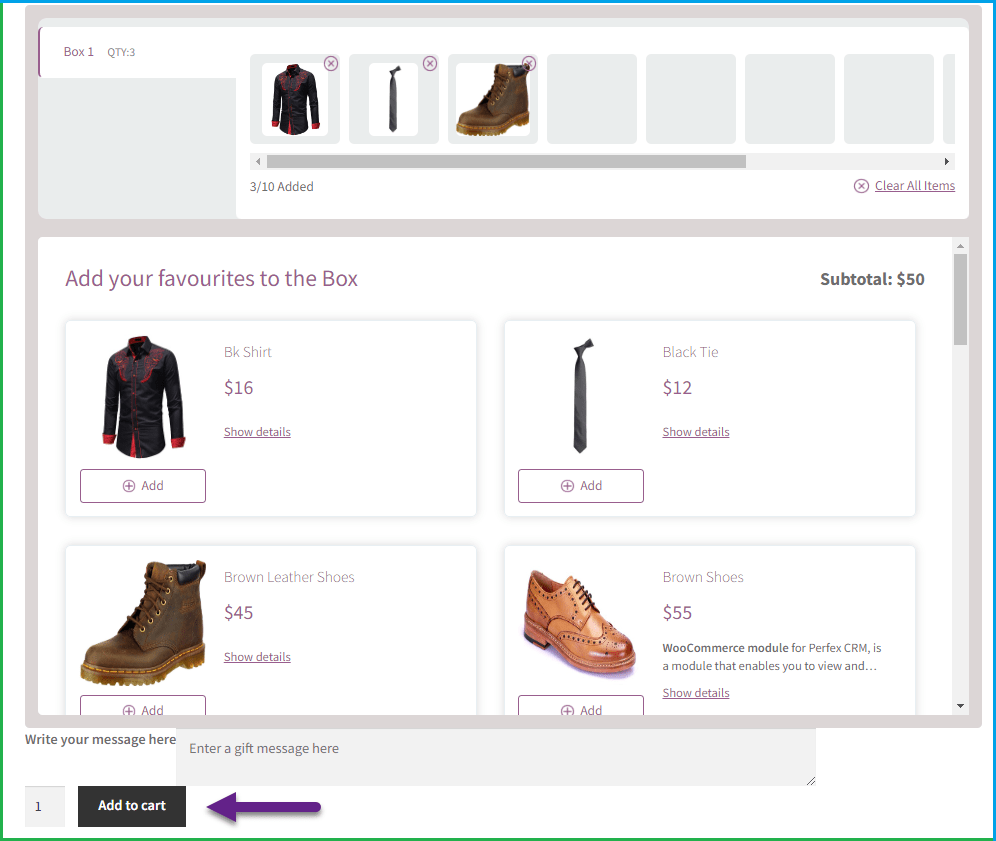Viewport: 996px width, 841px height.
Task: Open Clear All Items
Action: coord(914,185)
